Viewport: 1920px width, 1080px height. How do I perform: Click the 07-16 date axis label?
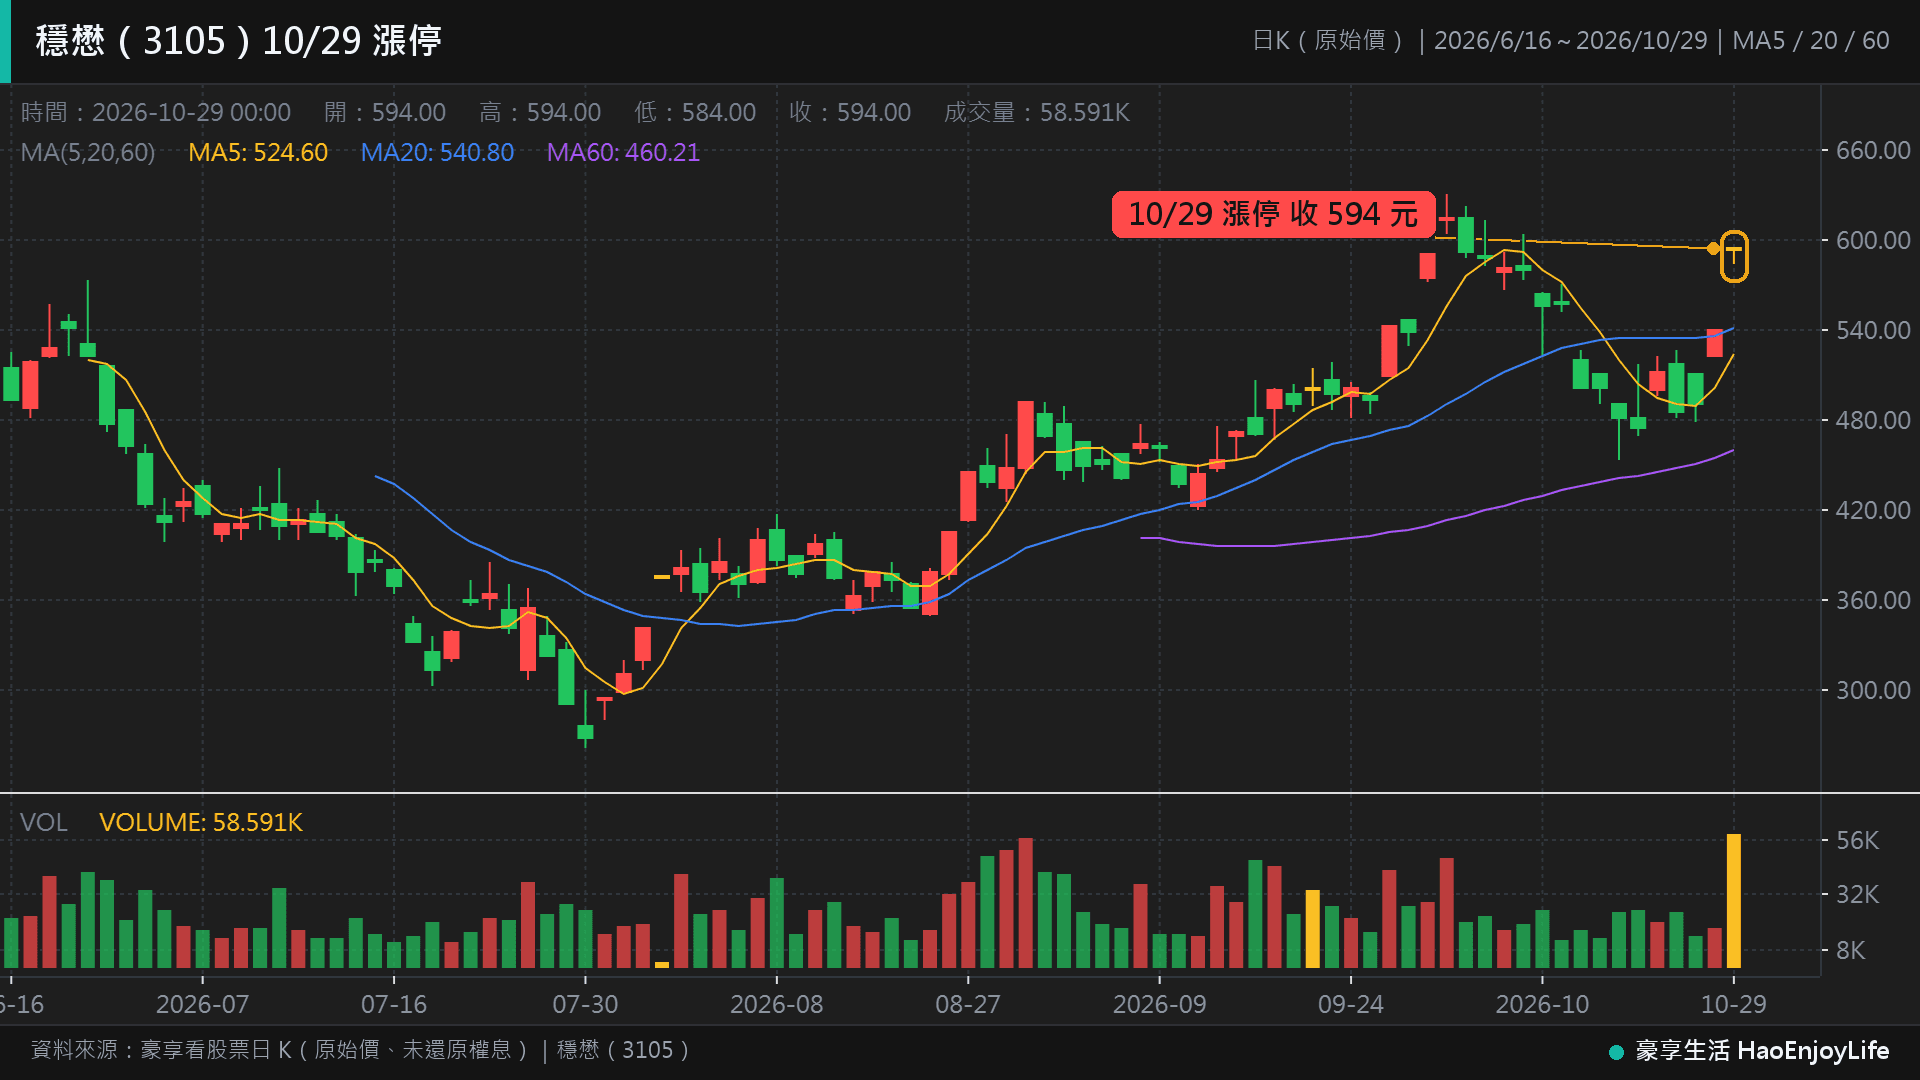[x=394, y=1004]
